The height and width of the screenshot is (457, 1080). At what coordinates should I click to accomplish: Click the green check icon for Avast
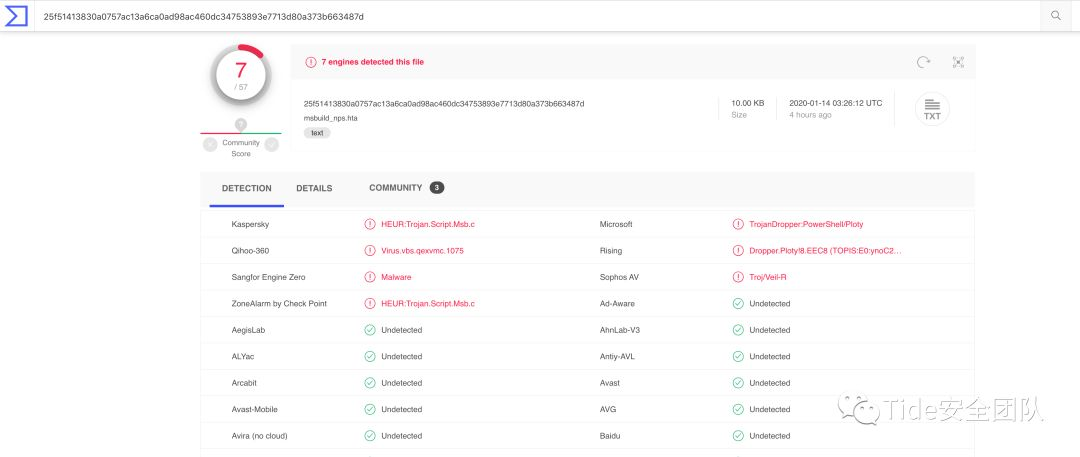point(738,383)
